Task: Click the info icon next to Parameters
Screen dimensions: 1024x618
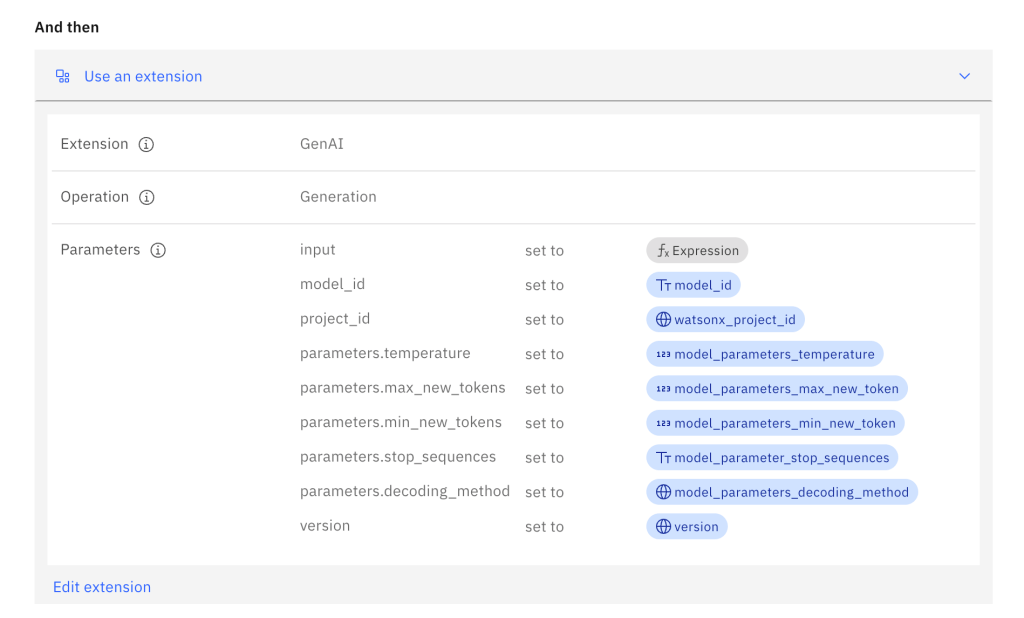Action: coord(158,251)
